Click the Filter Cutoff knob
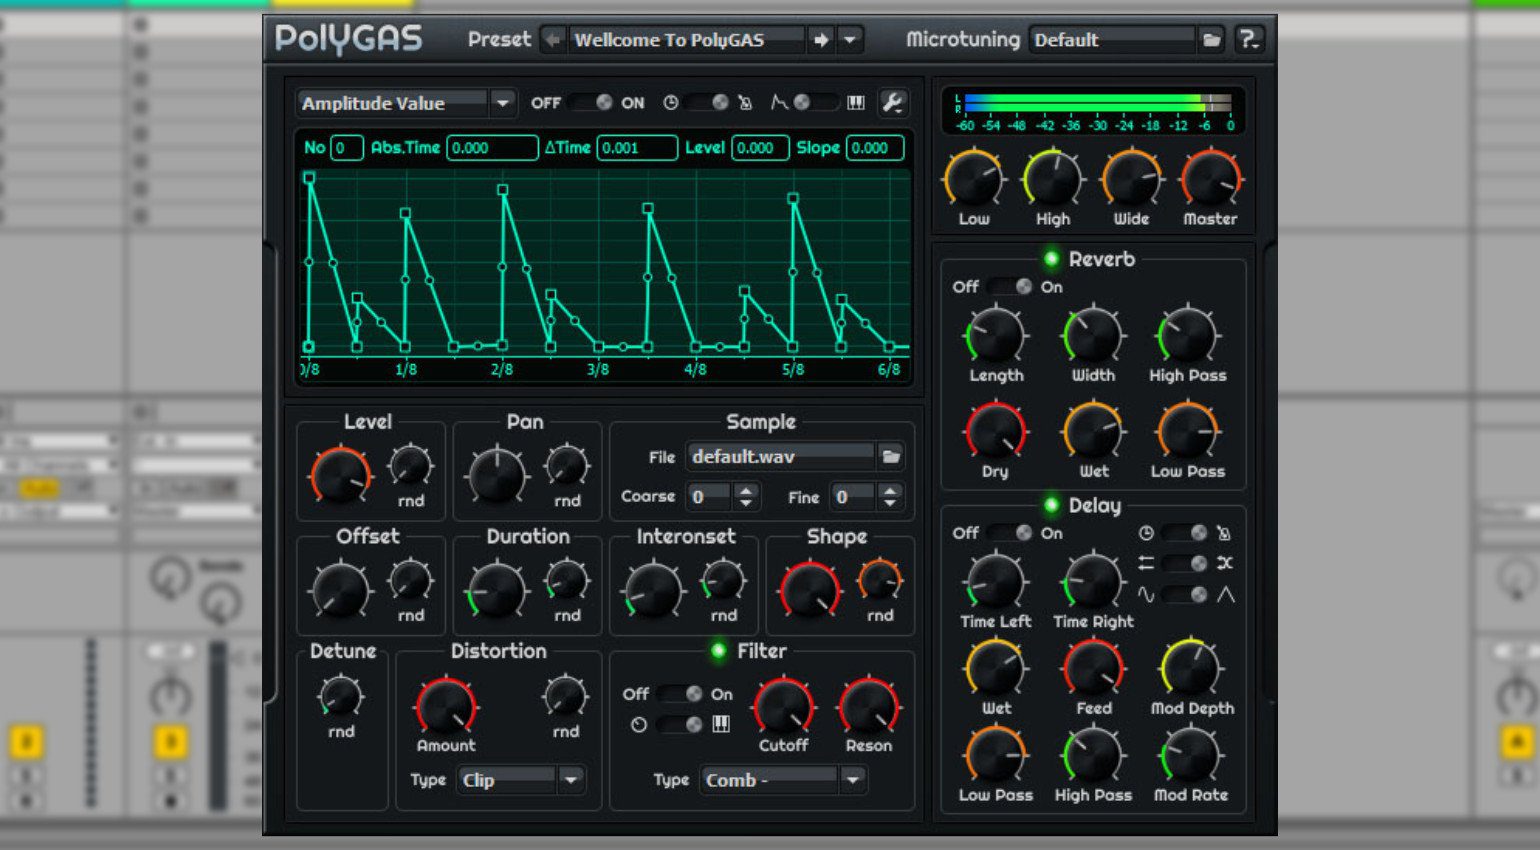 (784, 707)
